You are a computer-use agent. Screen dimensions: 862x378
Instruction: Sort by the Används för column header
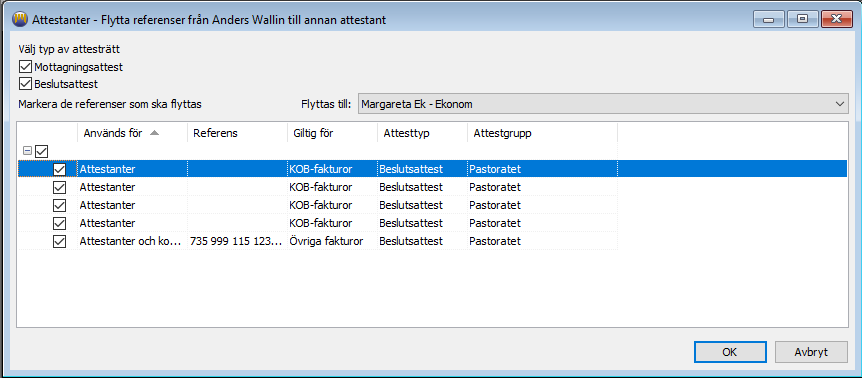[x=132, y=134]
